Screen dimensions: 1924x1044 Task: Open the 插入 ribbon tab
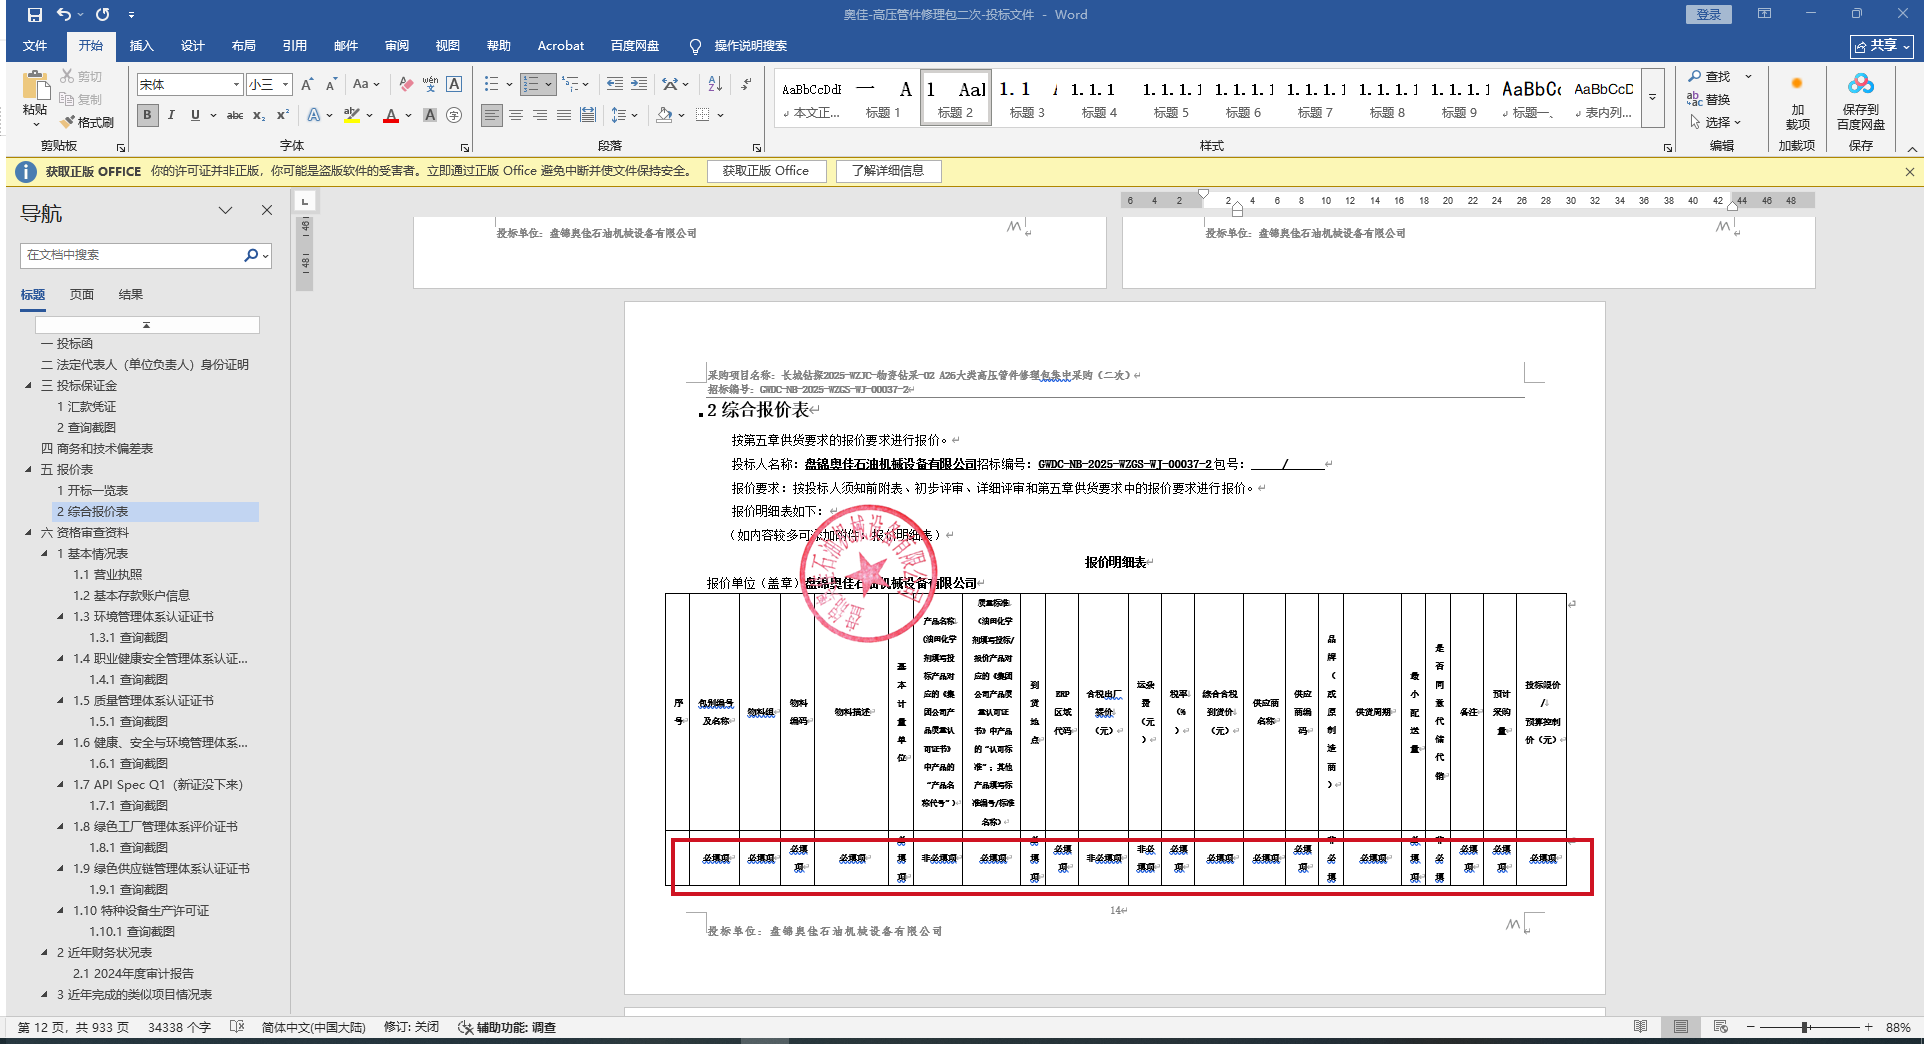tap(141, 46)
